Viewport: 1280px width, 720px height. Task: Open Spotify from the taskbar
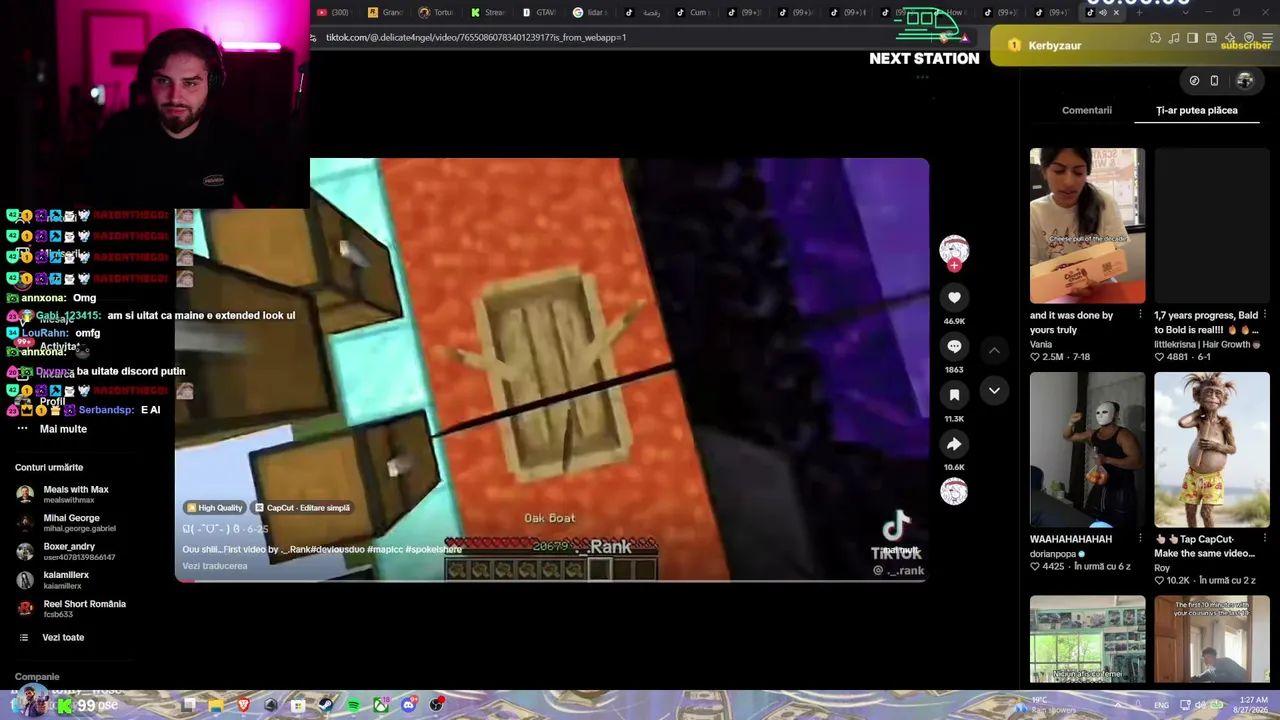click(x=353, y=706)
